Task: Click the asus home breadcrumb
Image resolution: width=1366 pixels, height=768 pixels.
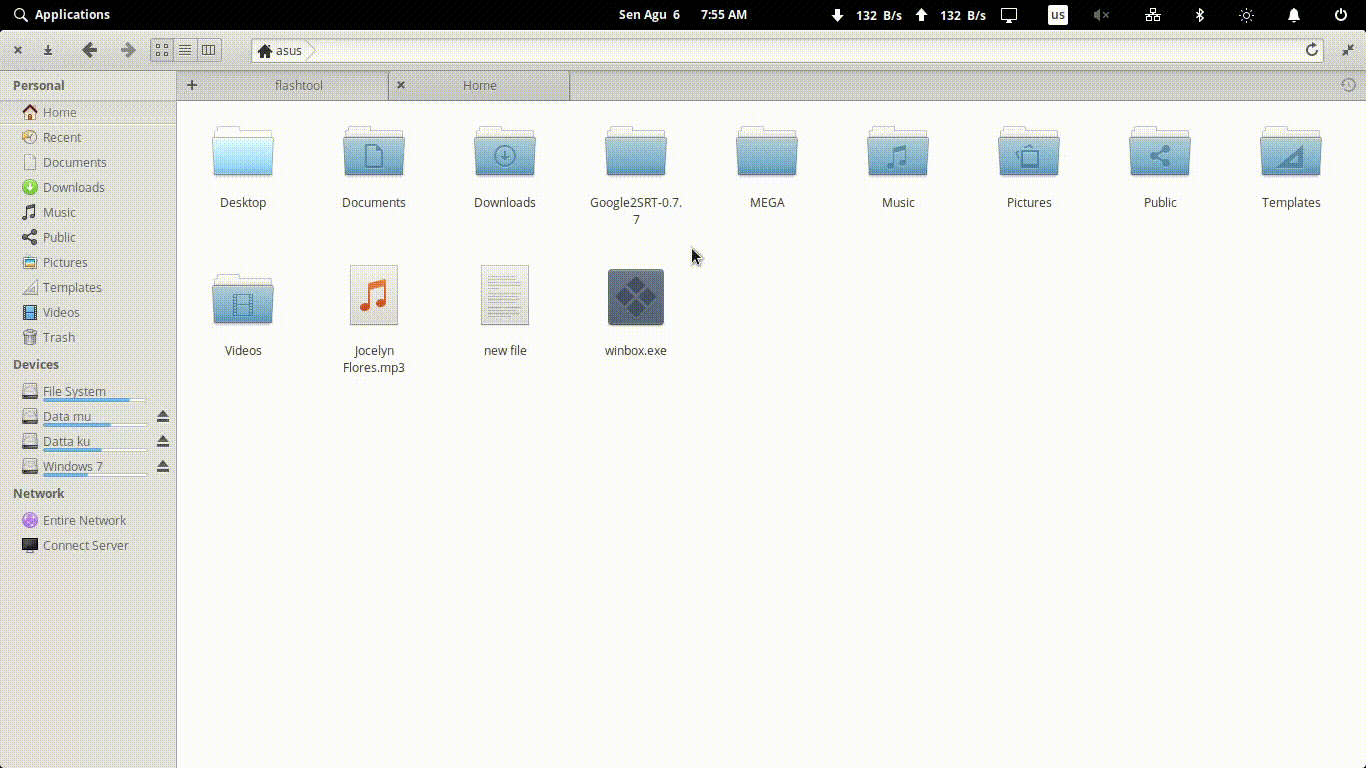Action: pos(280,50)
